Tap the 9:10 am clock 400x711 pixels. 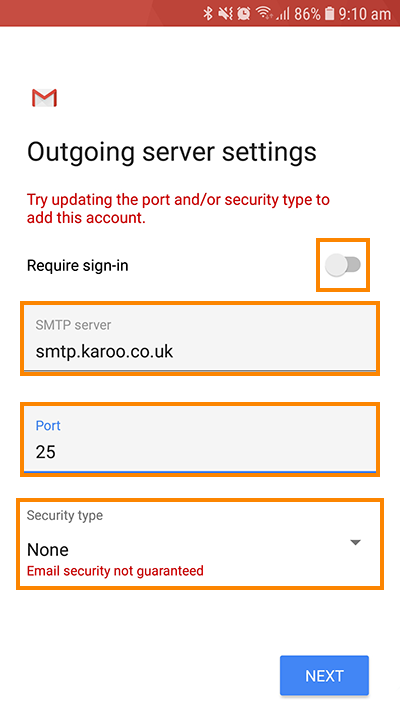click(365, 14)
